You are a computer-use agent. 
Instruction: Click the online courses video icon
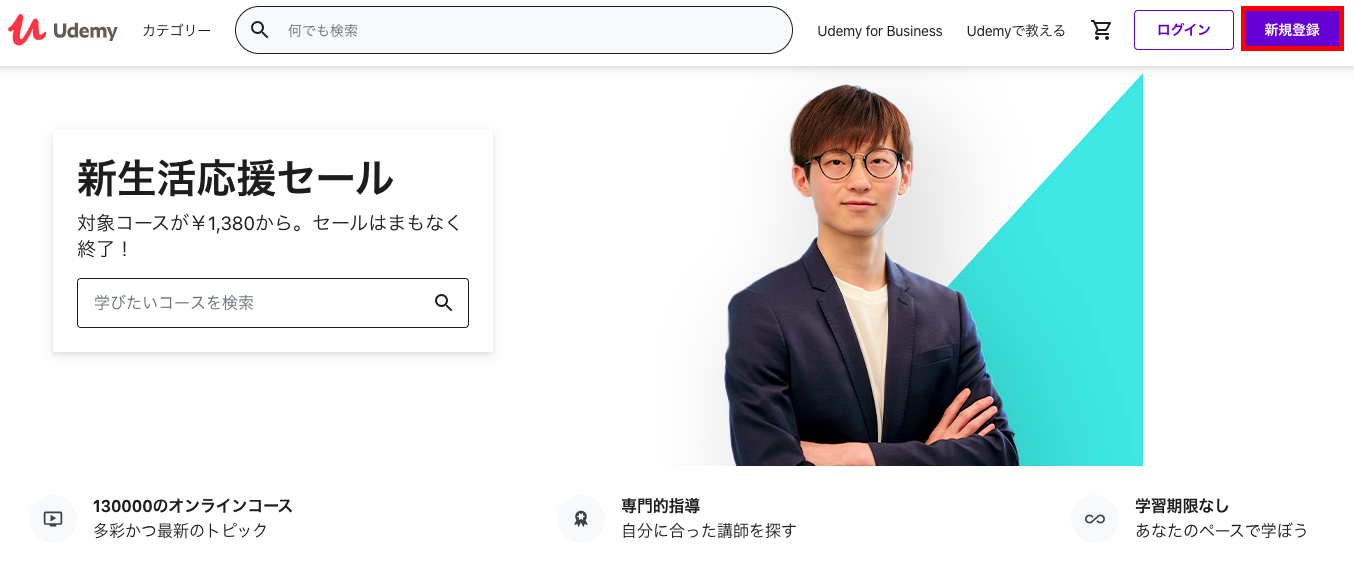(x=53, y=519)
